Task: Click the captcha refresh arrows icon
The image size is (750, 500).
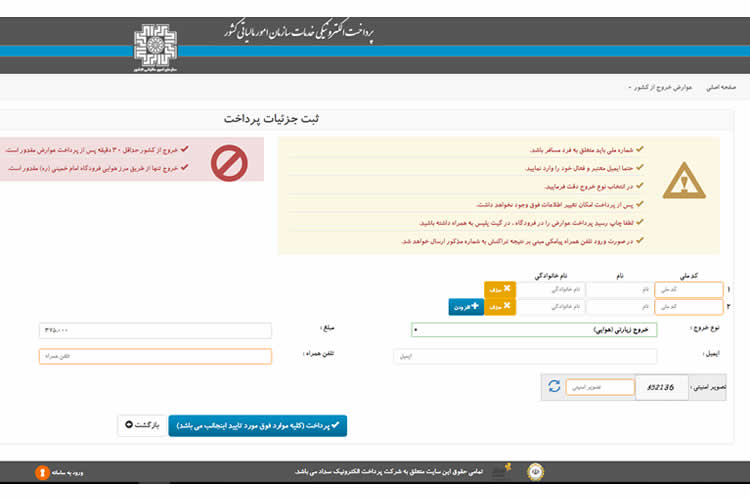Action: click(554, 386)
